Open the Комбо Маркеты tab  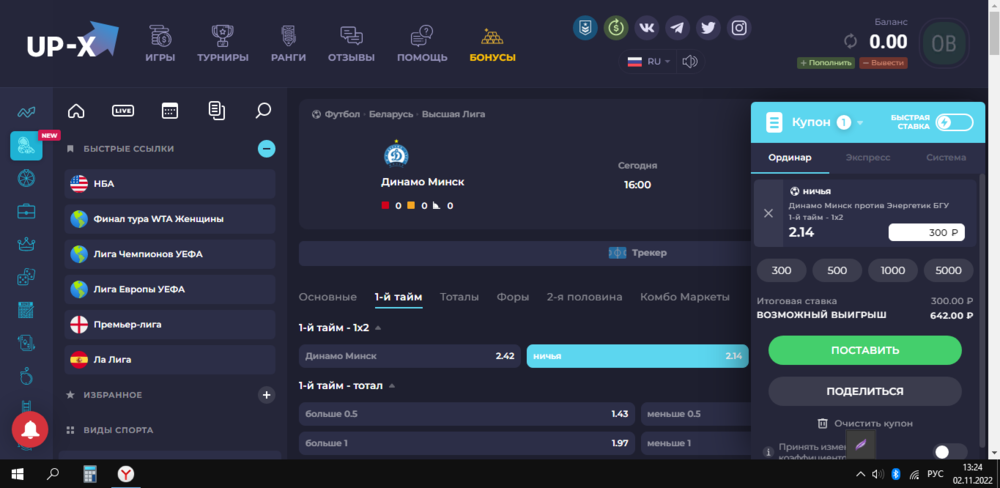click(685, 297)
